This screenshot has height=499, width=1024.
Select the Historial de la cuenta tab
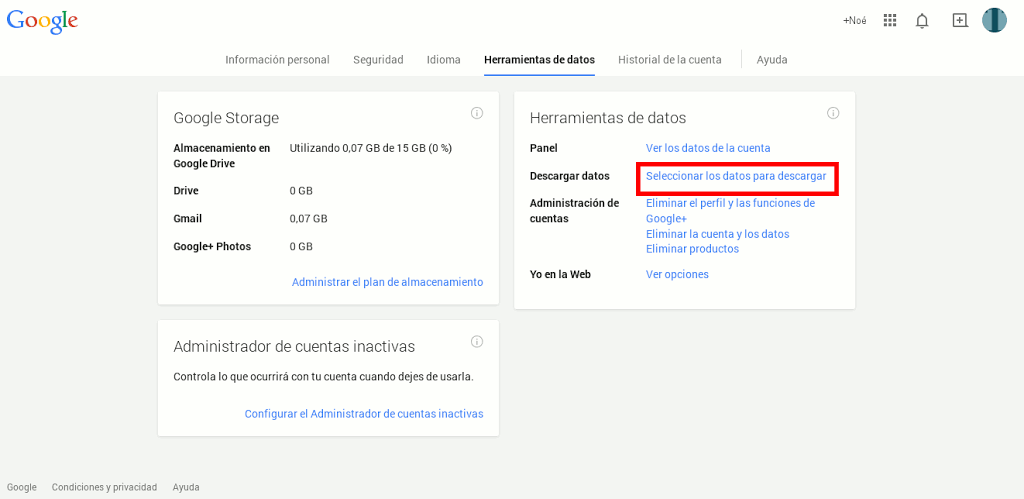(669, 60)
